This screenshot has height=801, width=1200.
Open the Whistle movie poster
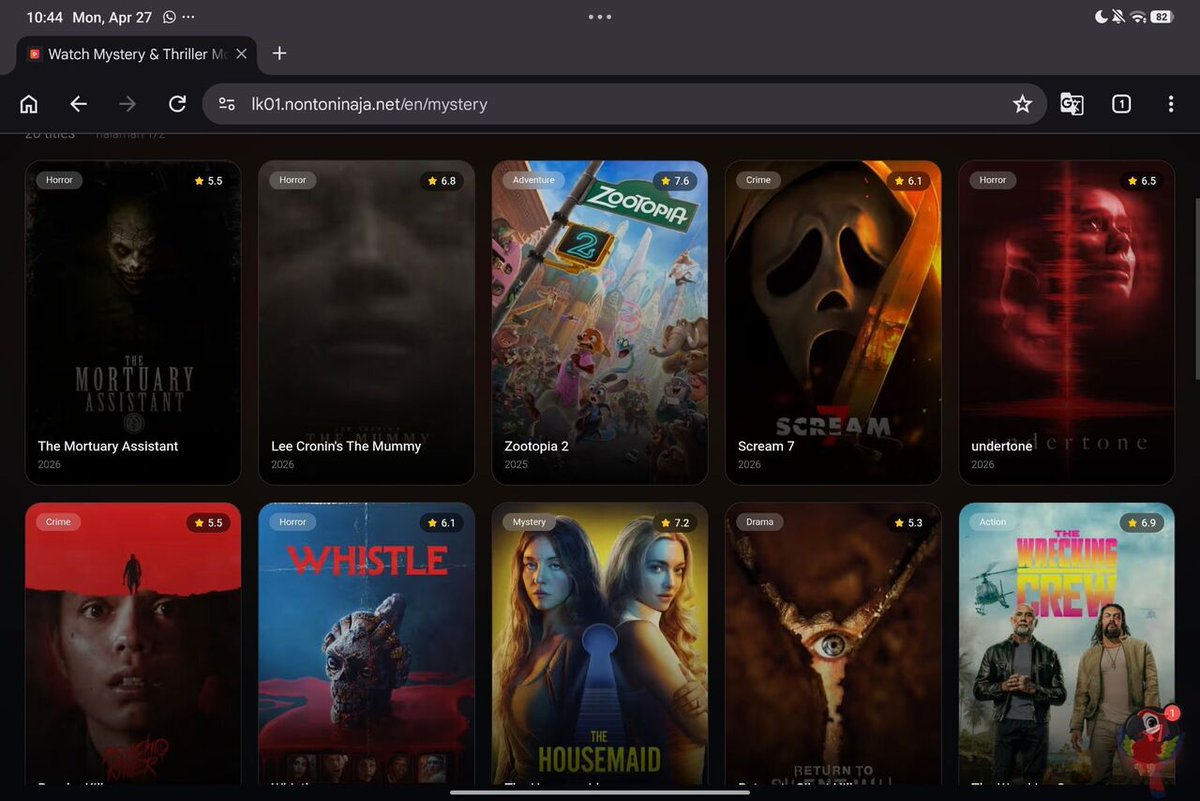(x=366, y=643)
